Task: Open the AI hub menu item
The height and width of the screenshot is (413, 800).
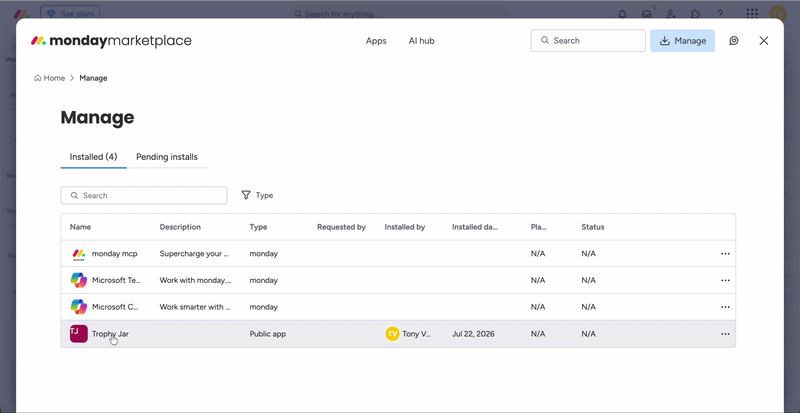Action: 421,41
